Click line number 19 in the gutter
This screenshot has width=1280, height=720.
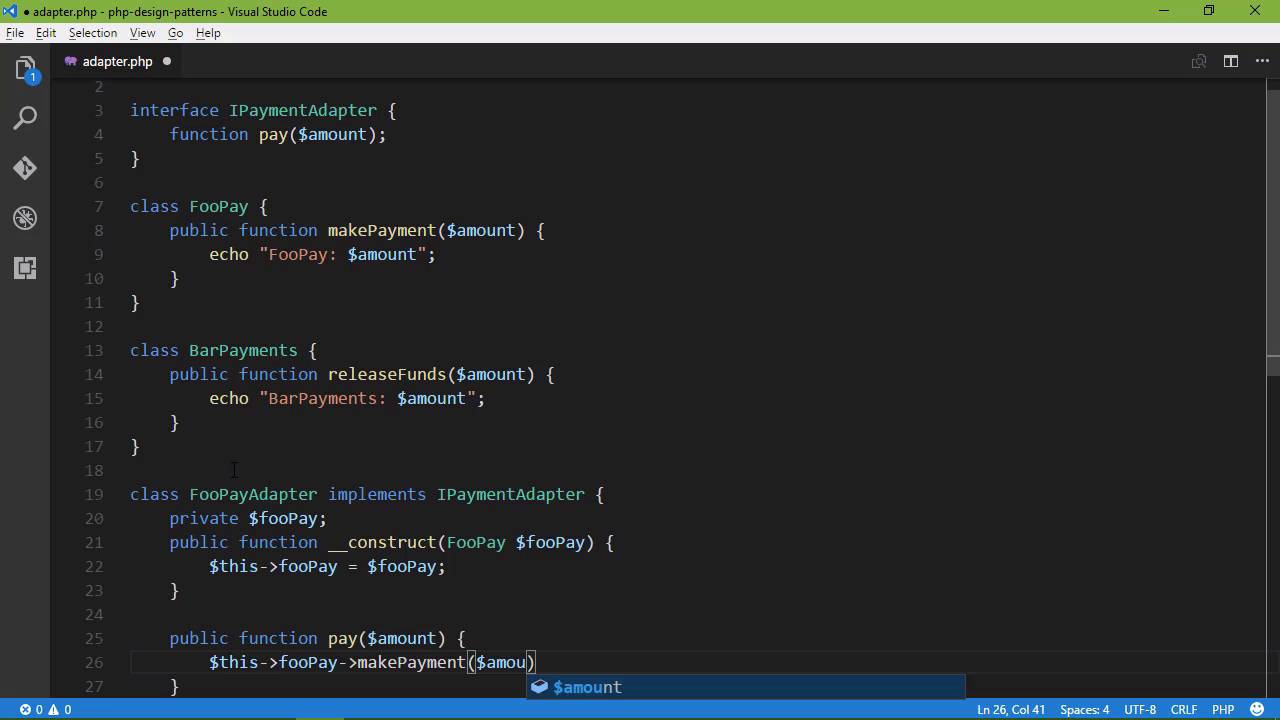(x=93, y=494)
